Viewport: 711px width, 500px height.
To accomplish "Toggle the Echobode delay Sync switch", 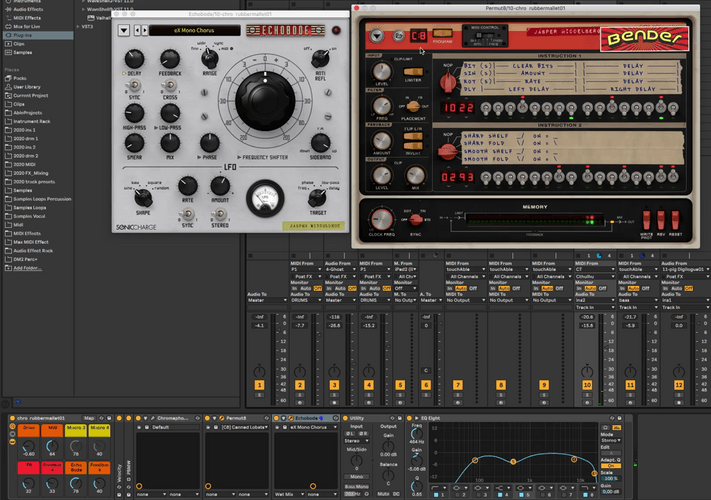I will (134, 85).
